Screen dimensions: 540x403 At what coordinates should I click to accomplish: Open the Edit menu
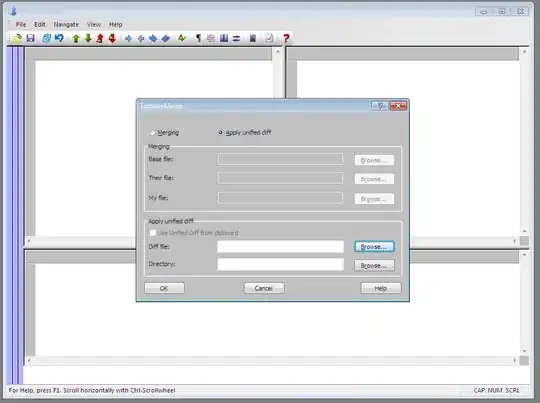(40, 24)
